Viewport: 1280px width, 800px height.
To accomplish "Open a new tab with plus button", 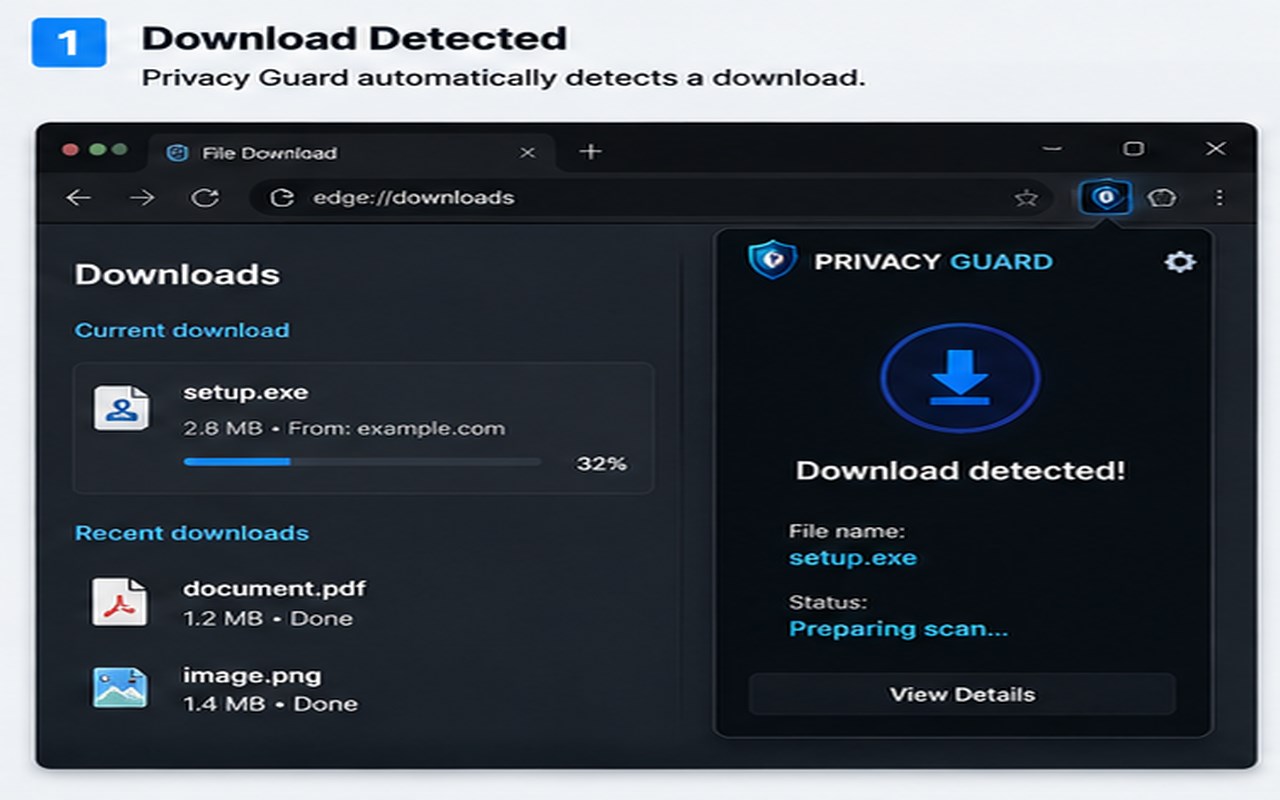I will click(591, 151).
